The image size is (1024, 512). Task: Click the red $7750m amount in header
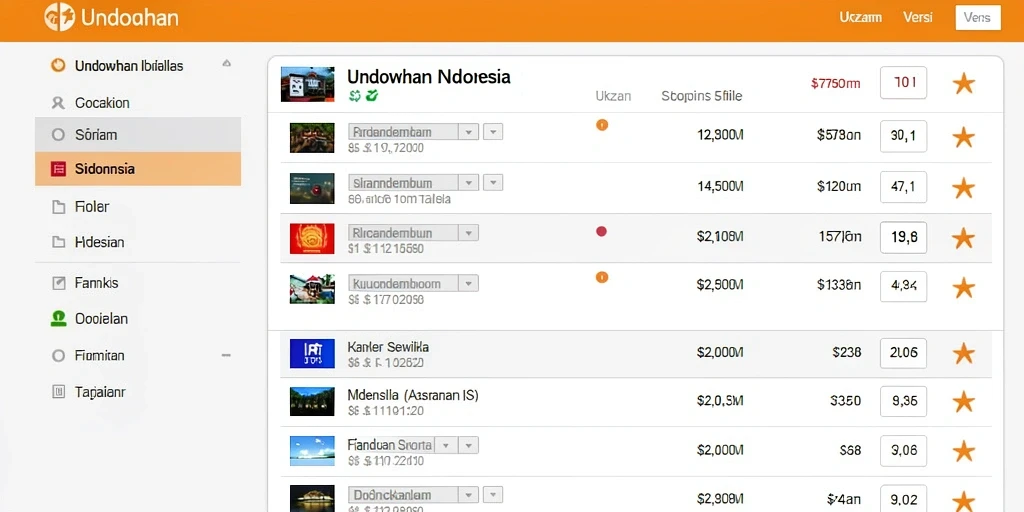tap(835, 84)
